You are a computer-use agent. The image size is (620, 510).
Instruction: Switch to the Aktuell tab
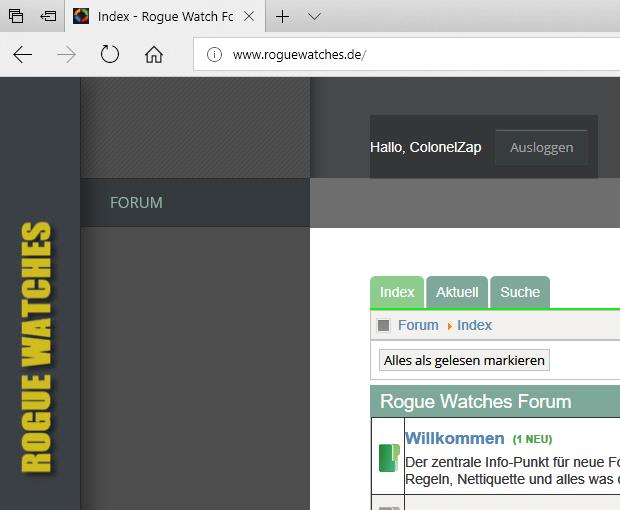click(x=457, y=292)
